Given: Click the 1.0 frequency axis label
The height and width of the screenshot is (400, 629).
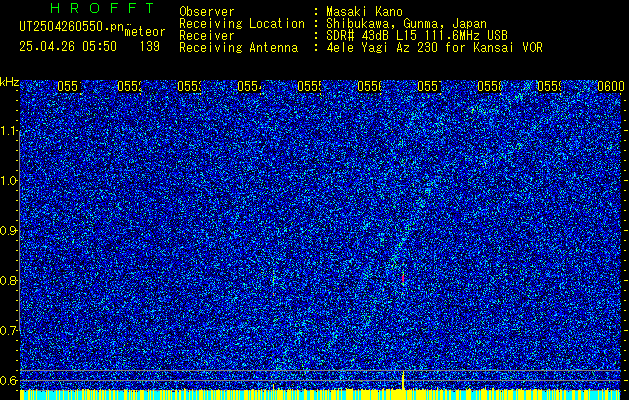Looking at the screenshot, I should (10, 181).
